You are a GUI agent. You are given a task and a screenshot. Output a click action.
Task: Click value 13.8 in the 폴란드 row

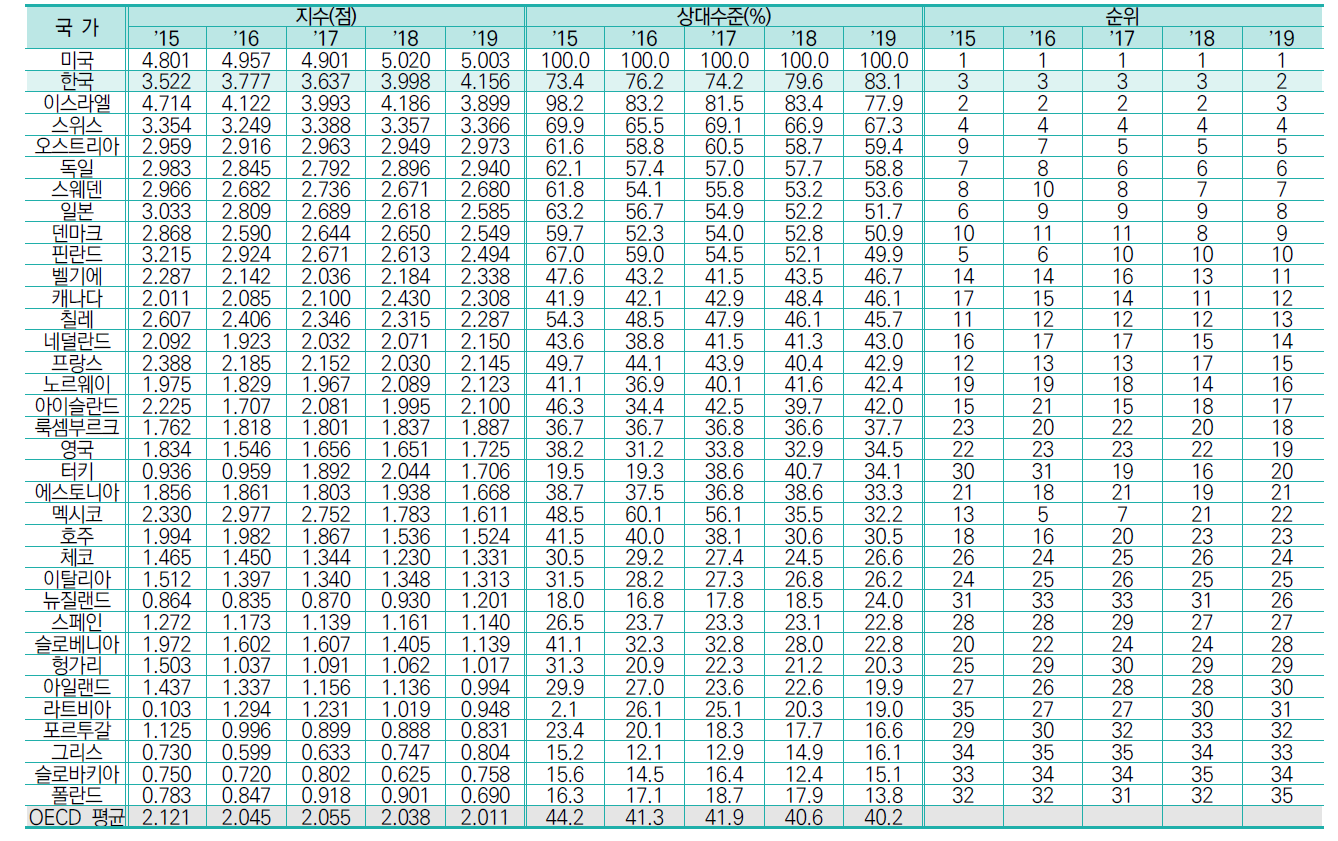tap(883, 795)
